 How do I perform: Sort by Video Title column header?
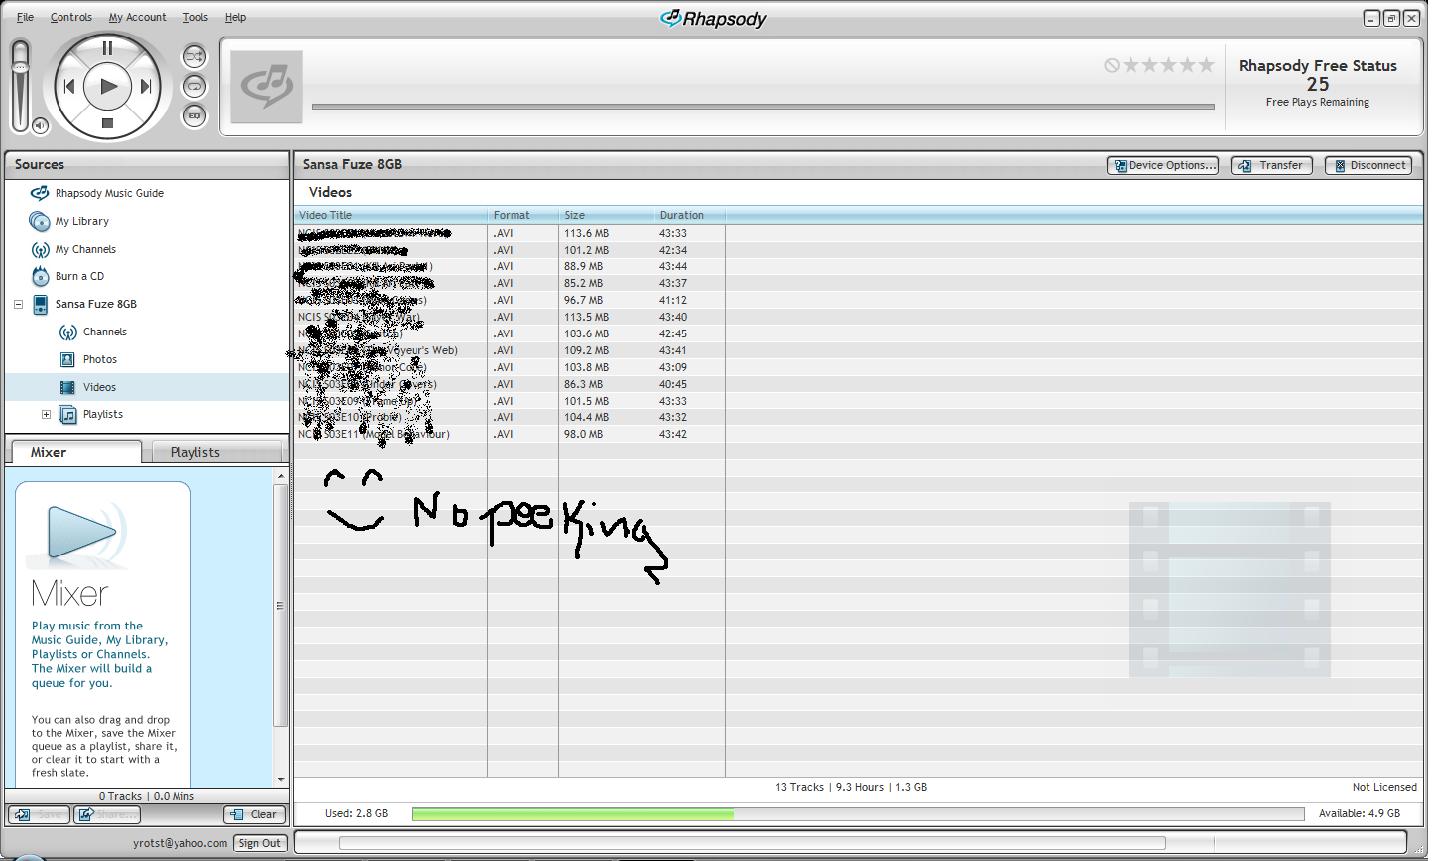(x=390, y=215)
